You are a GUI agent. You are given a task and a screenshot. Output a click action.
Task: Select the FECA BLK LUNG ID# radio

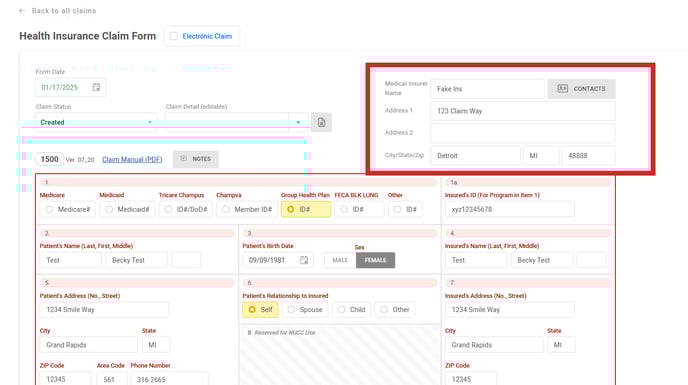(344, 209)
